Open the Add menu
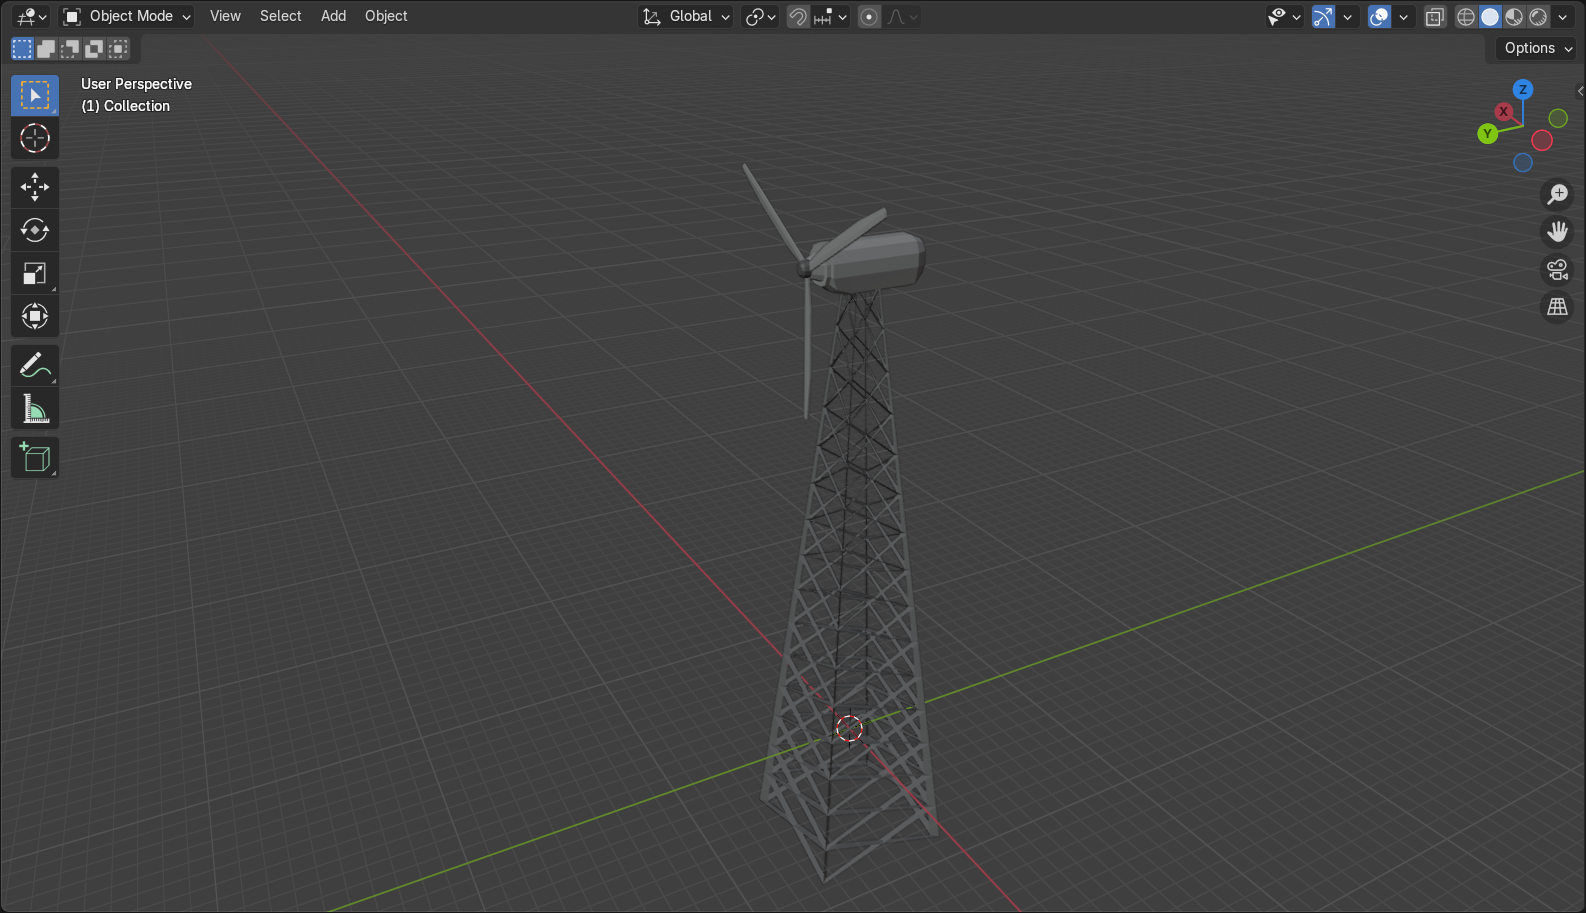 [333, 16]
